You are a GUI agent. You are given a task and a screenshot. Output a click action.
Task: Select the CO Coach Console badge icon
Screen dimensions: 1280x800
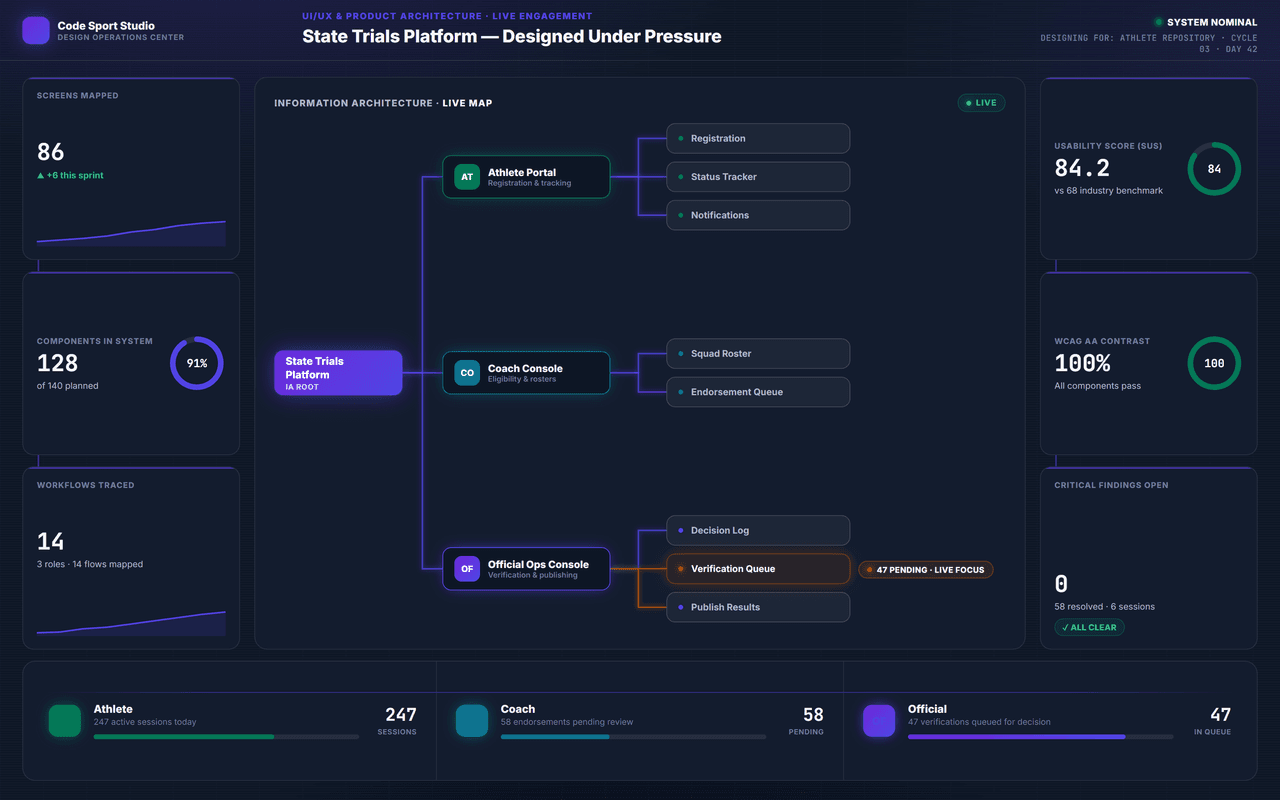(467, 373)
